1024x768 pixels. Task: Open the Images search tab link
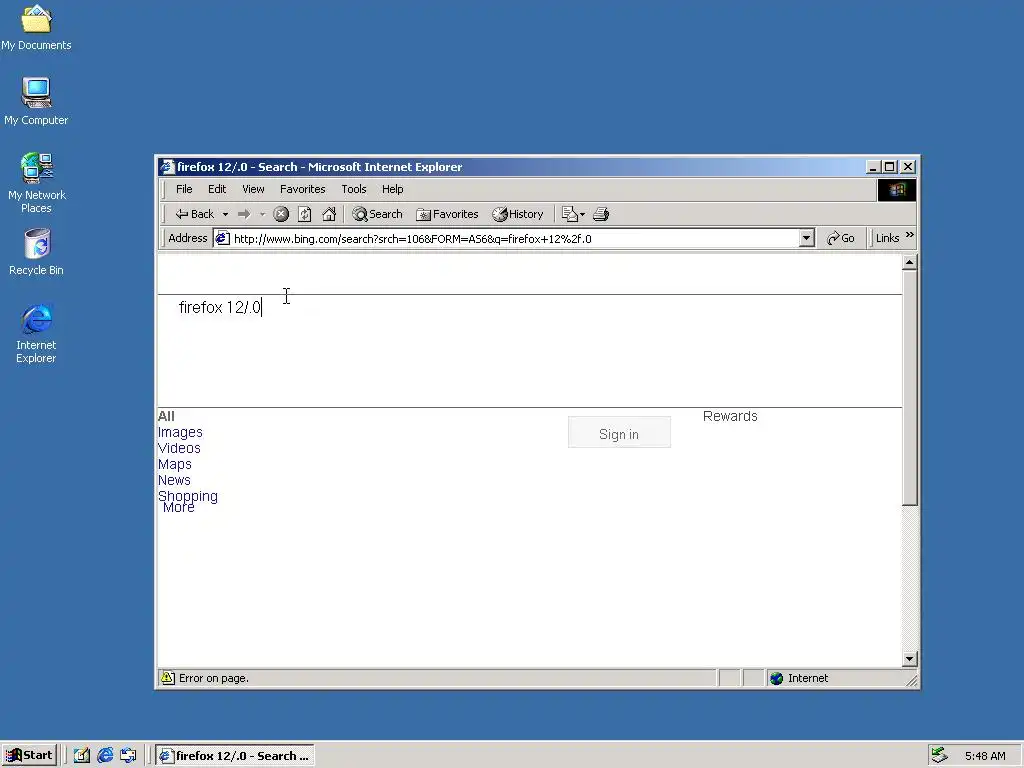coord(180,432)
